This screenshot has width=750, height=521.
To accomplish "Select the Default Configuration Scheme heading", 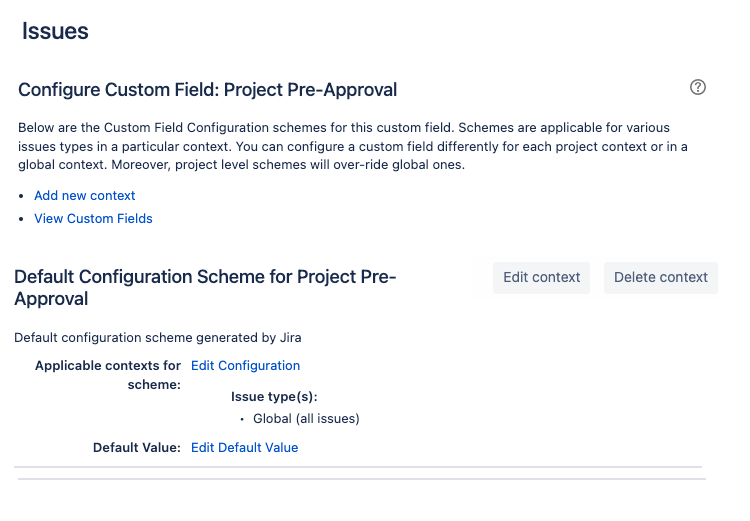I will [x=205, y=288].
